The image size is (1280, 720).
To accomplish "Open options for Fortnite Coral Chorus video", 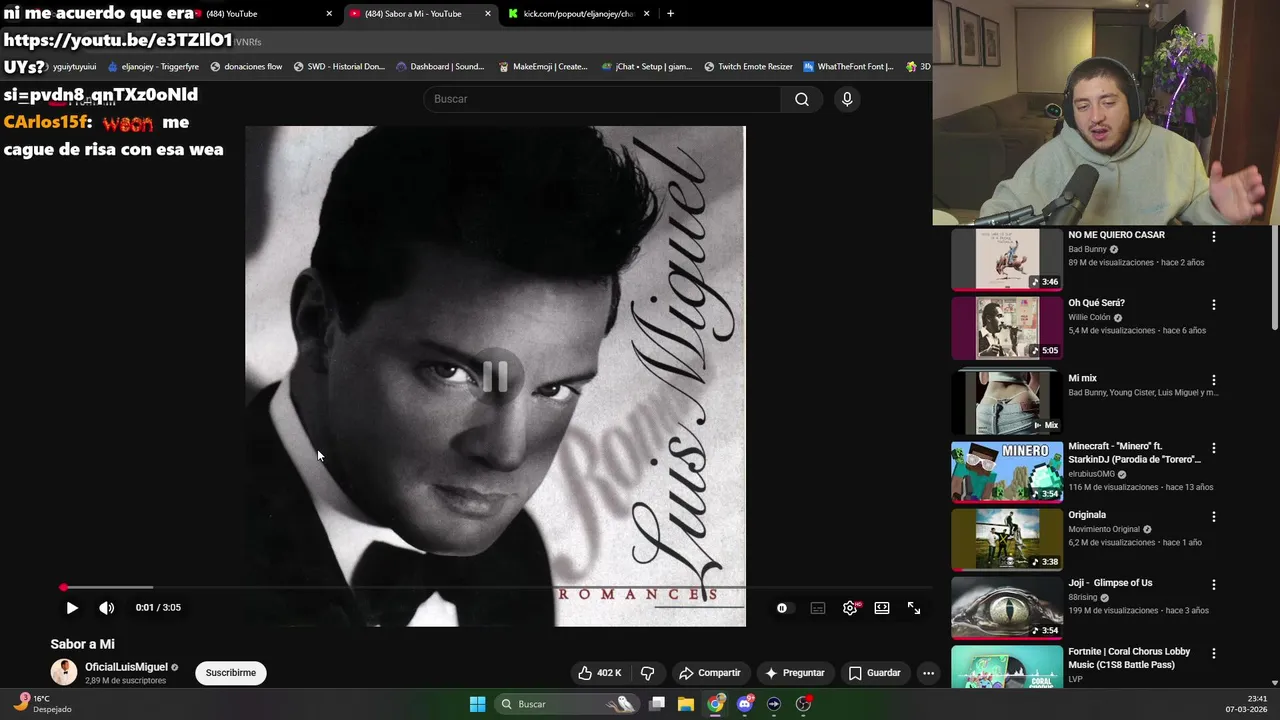I will tap(1214, 654).
